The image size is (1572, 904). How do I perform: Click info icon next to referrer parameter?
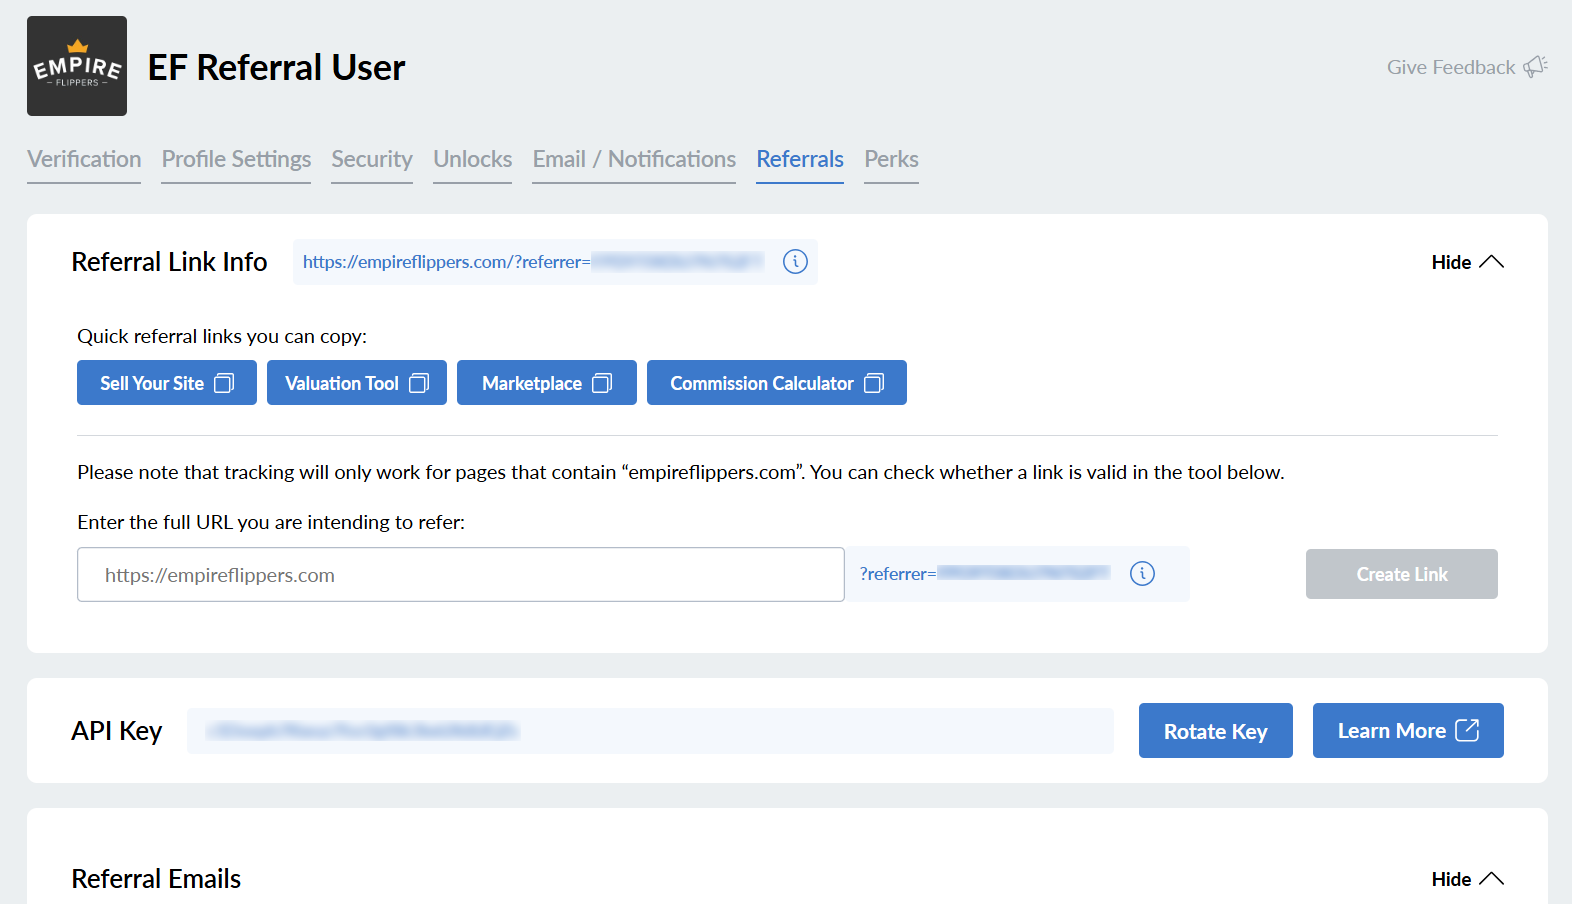coord(1142,574)
